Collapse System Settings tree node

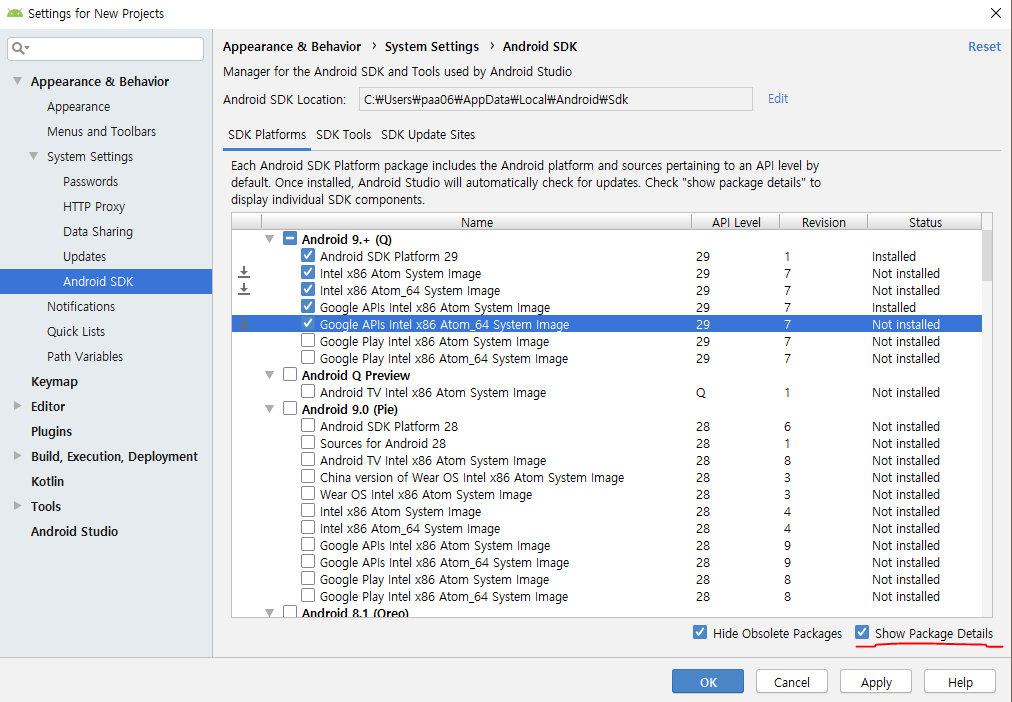pos(34,156)
